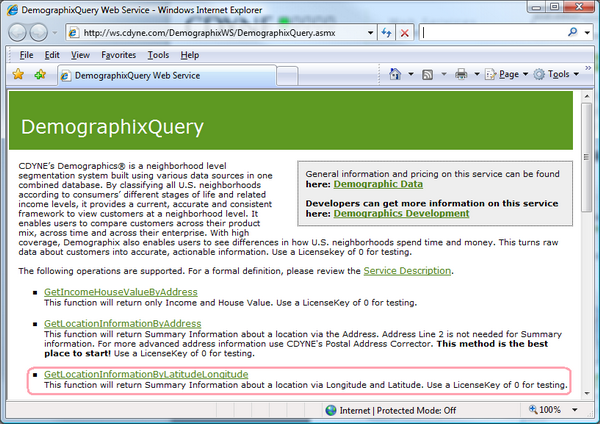Maximize the Internet Explorer window

tap(554, 7)
